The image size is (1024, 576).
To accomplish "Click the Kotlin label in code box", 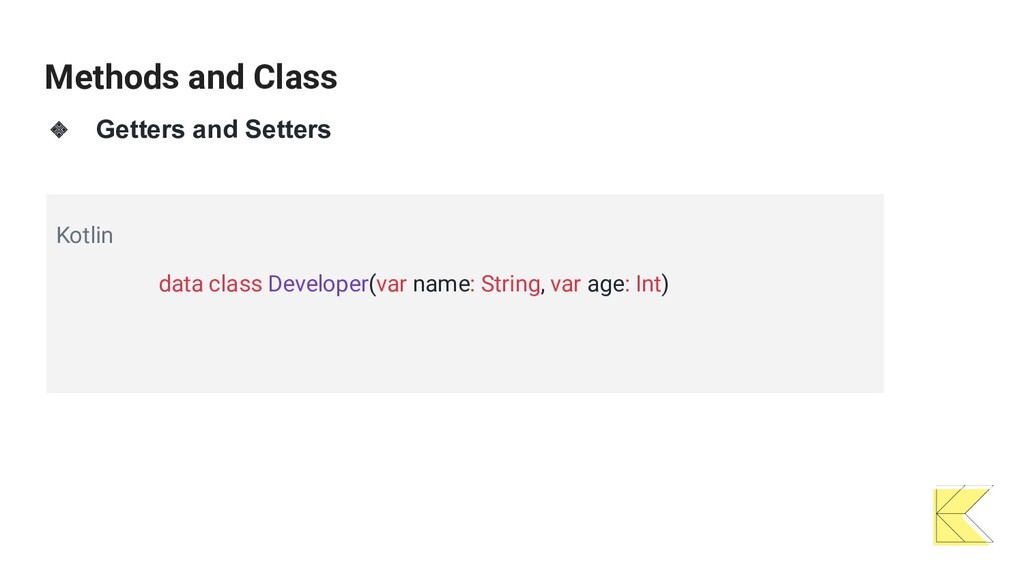I will click(84, 235).
